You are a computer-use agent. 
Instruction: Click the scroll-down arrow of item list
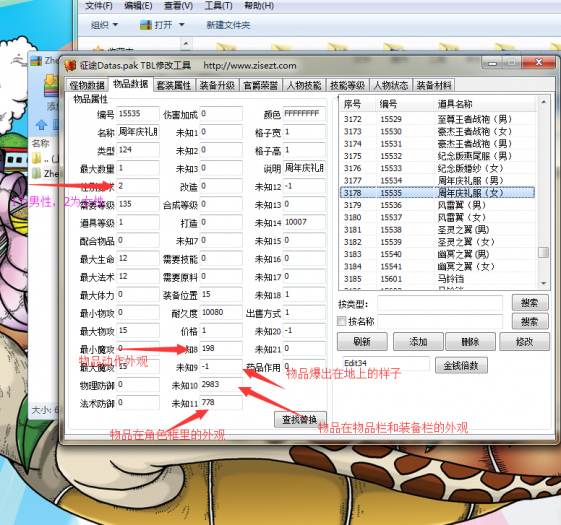(x=544, y=283)
